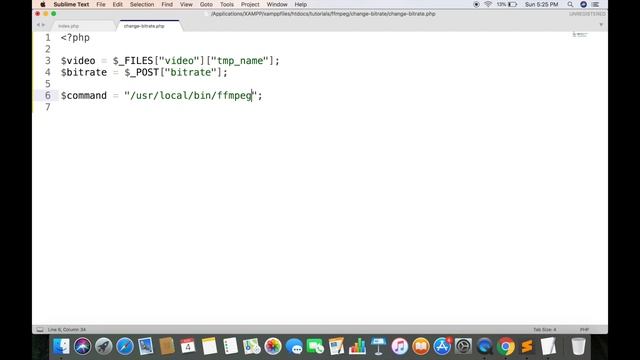Open FaceTime from the dock

pyautogui.click(x=315, y=347)
